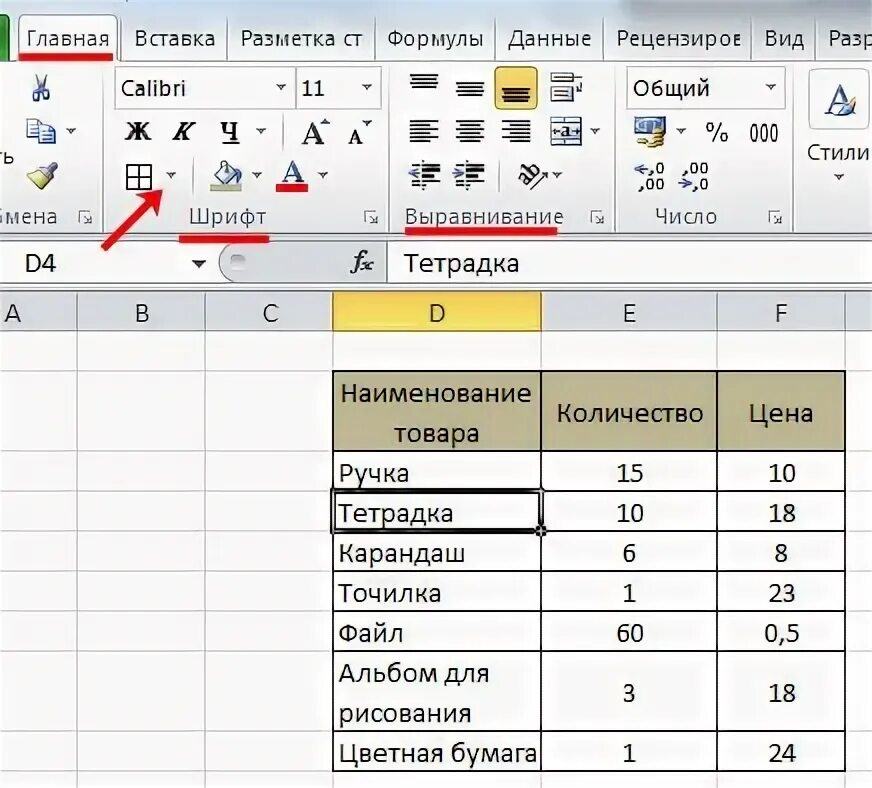Align text right

pyautogui.click(x=516, y=132)
